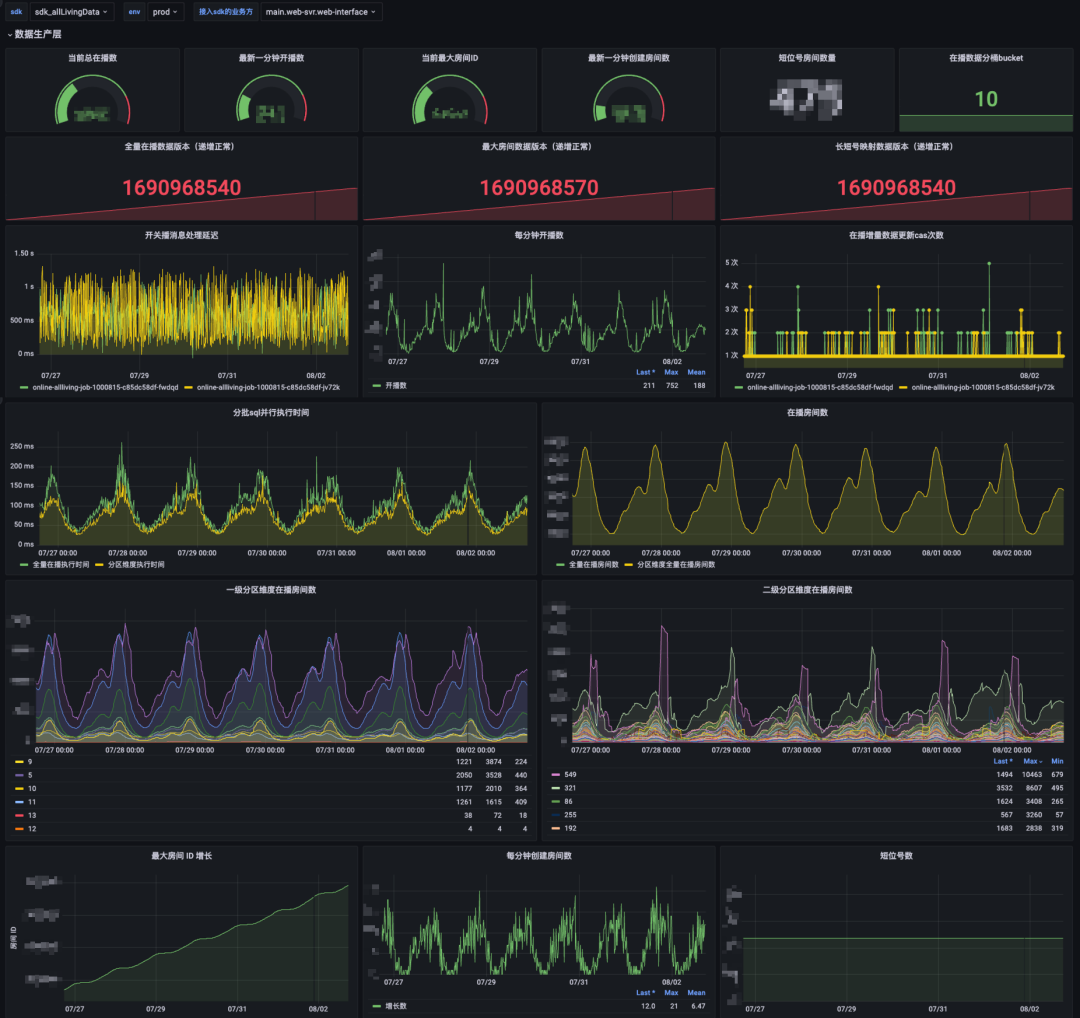Select series 13 in 一级分区维度在播房间数 legend
Image resolution: width=1080 pixels, height=1018 pixels.
pos(32,815)
